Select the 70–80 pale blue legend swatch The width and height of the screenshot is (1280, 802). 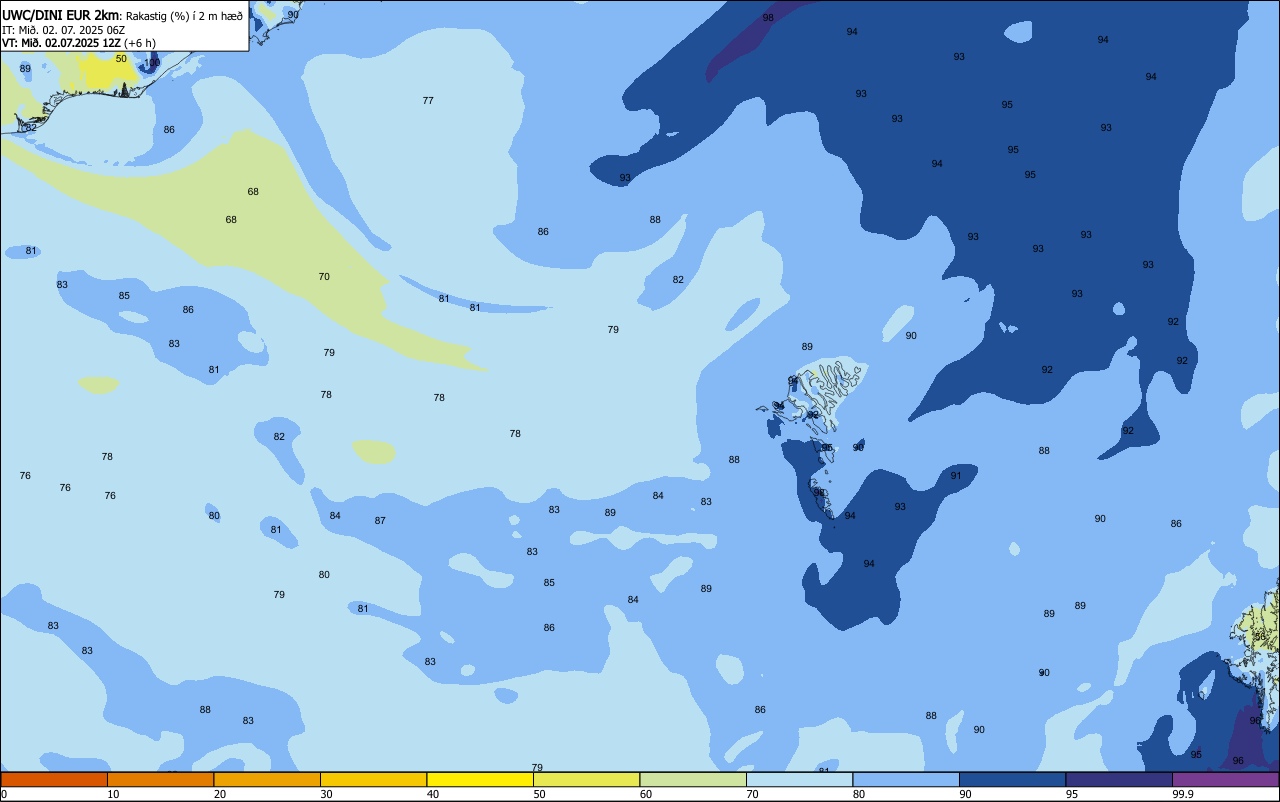(x=799, y=779)
